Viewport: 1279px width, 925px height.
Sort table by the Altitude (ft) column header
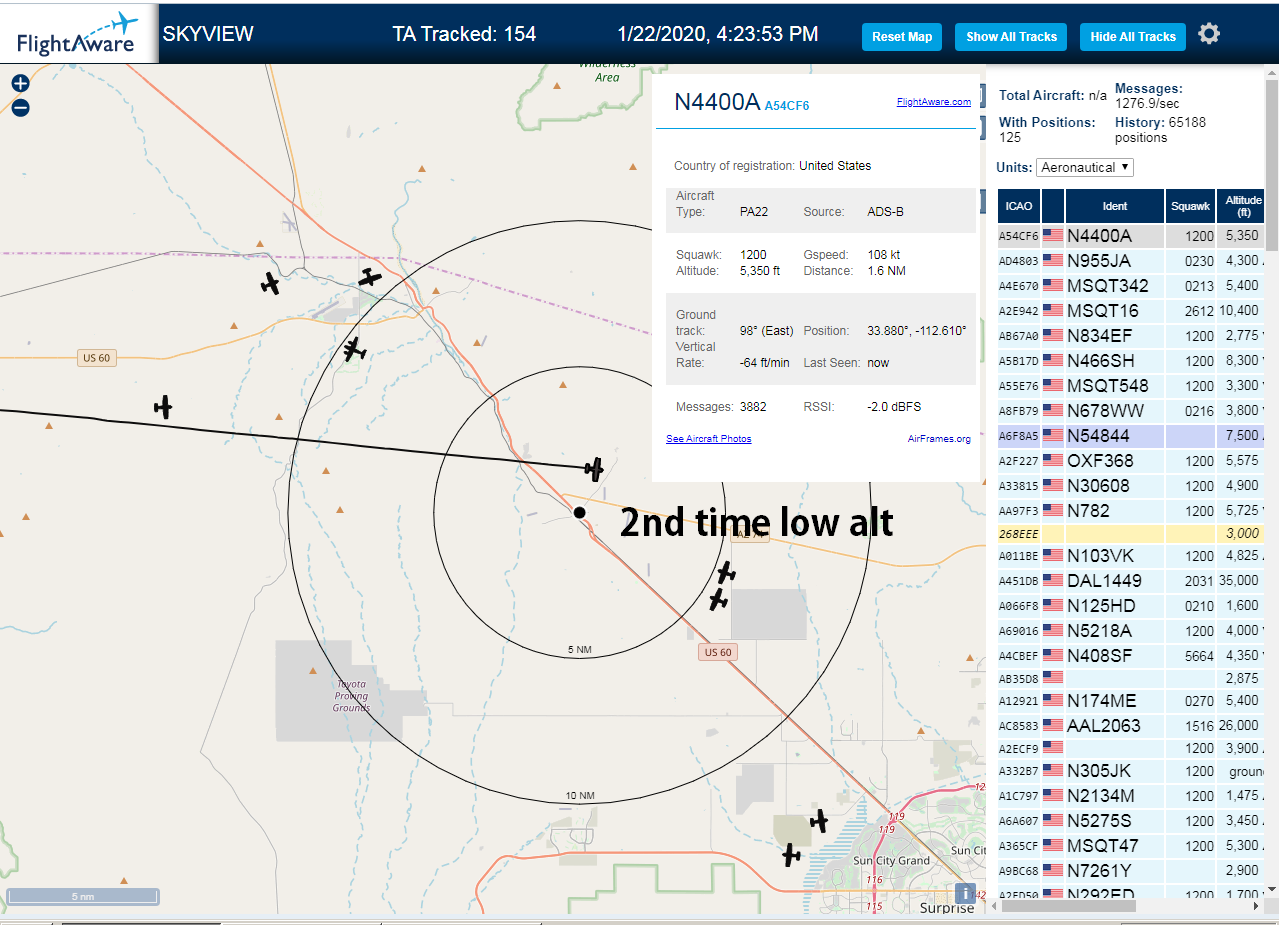tap(1243, 206)
